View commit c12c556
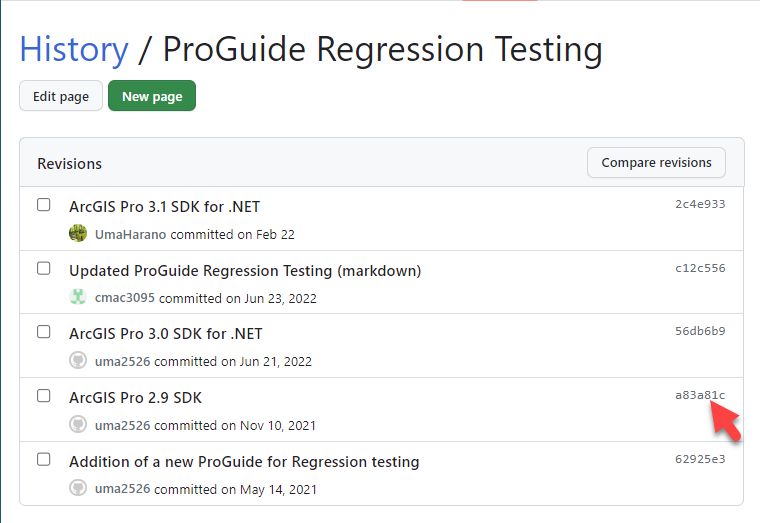 click(700, 268)
